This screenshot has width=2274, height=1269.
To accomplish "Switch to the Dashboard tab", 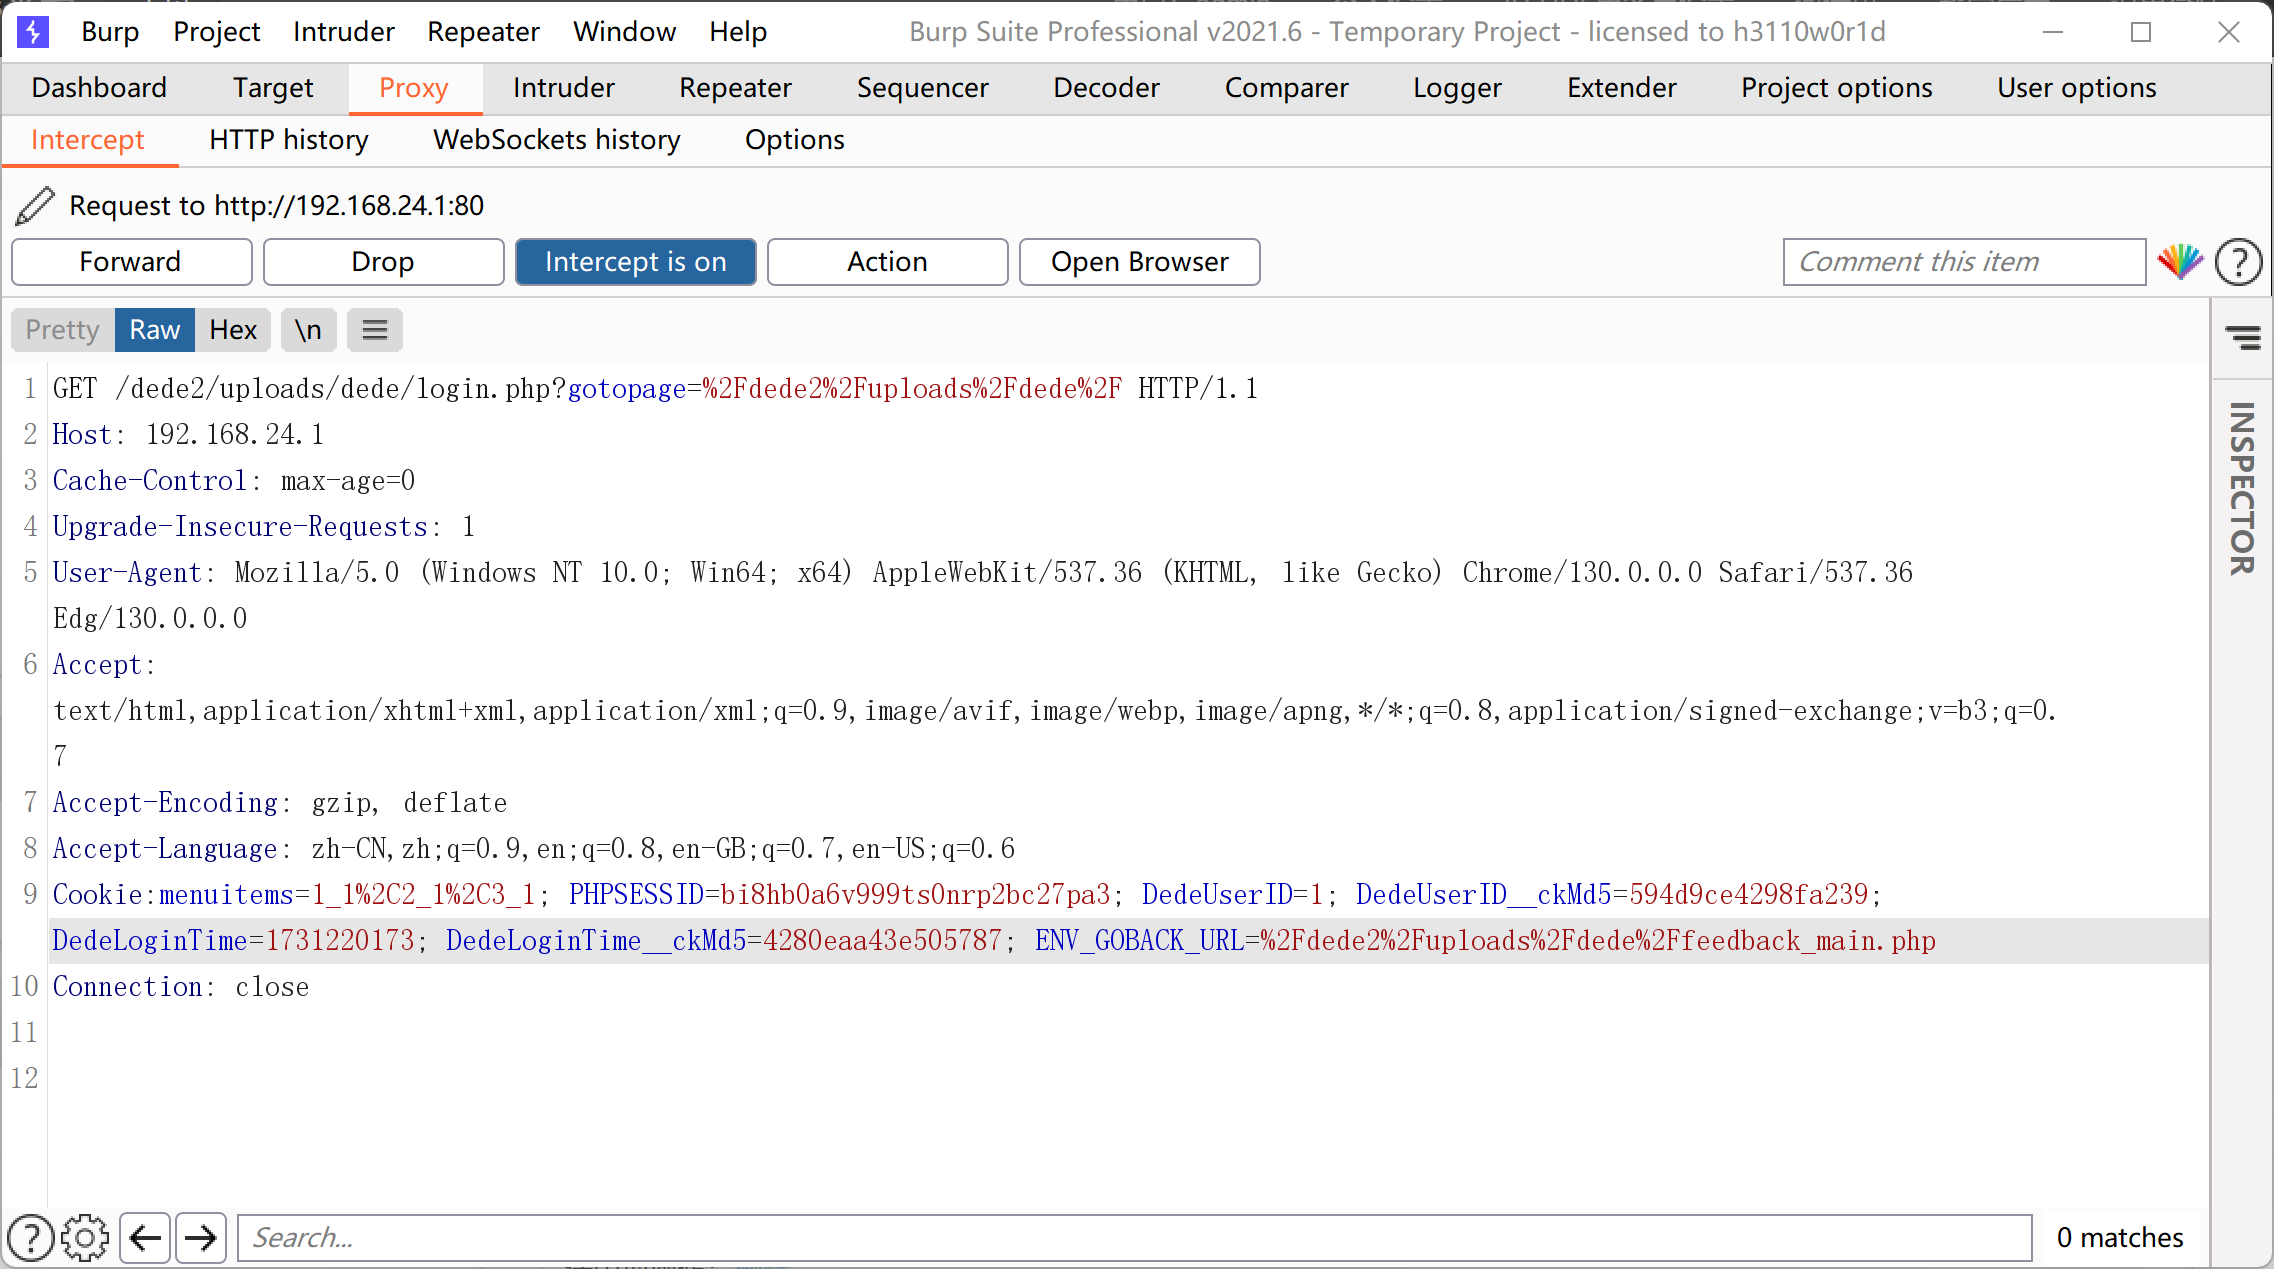I will click(x=99, y=88).
